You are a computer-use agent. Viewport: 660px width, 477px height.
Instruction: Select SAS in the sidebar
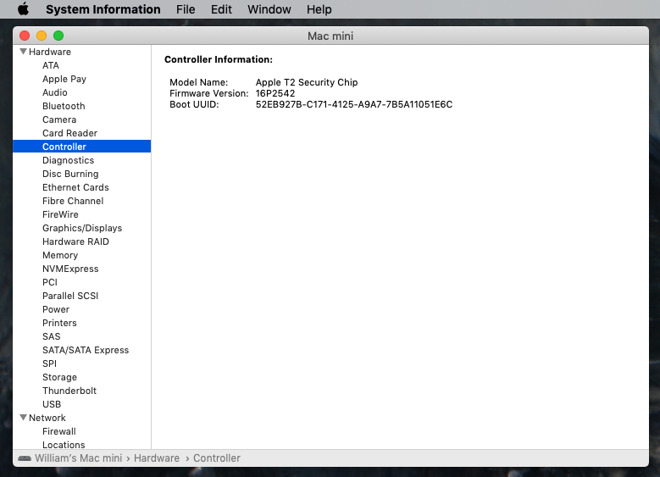[51, 336]
